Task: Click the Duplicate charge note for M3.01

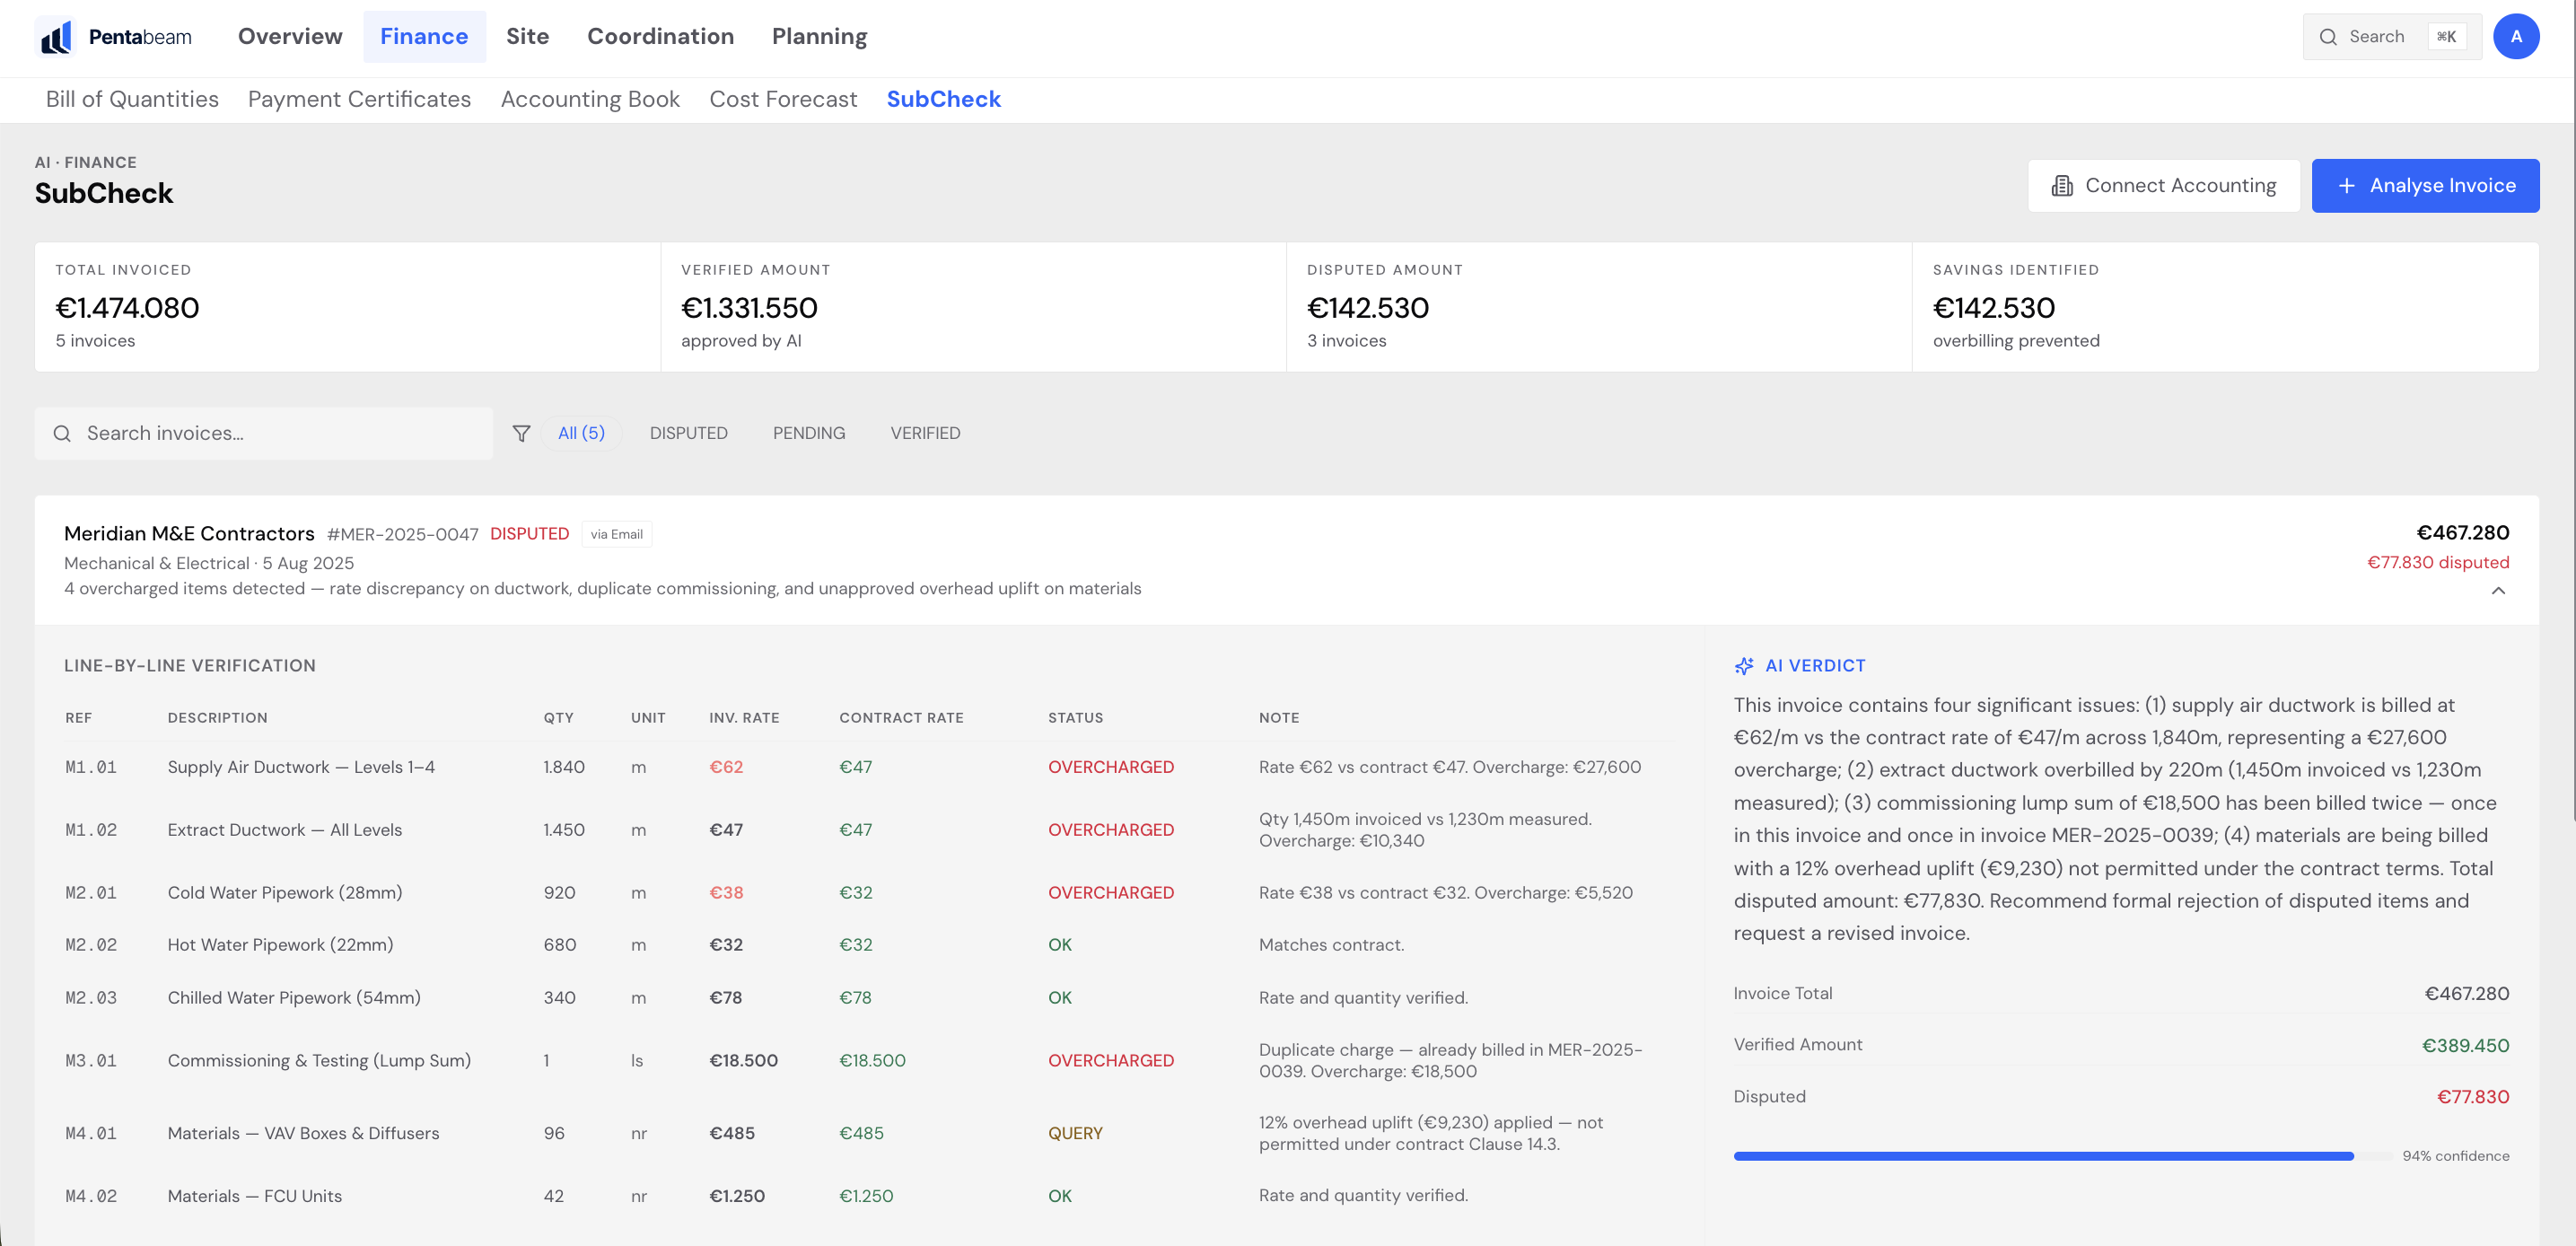Action: 1450,1060
